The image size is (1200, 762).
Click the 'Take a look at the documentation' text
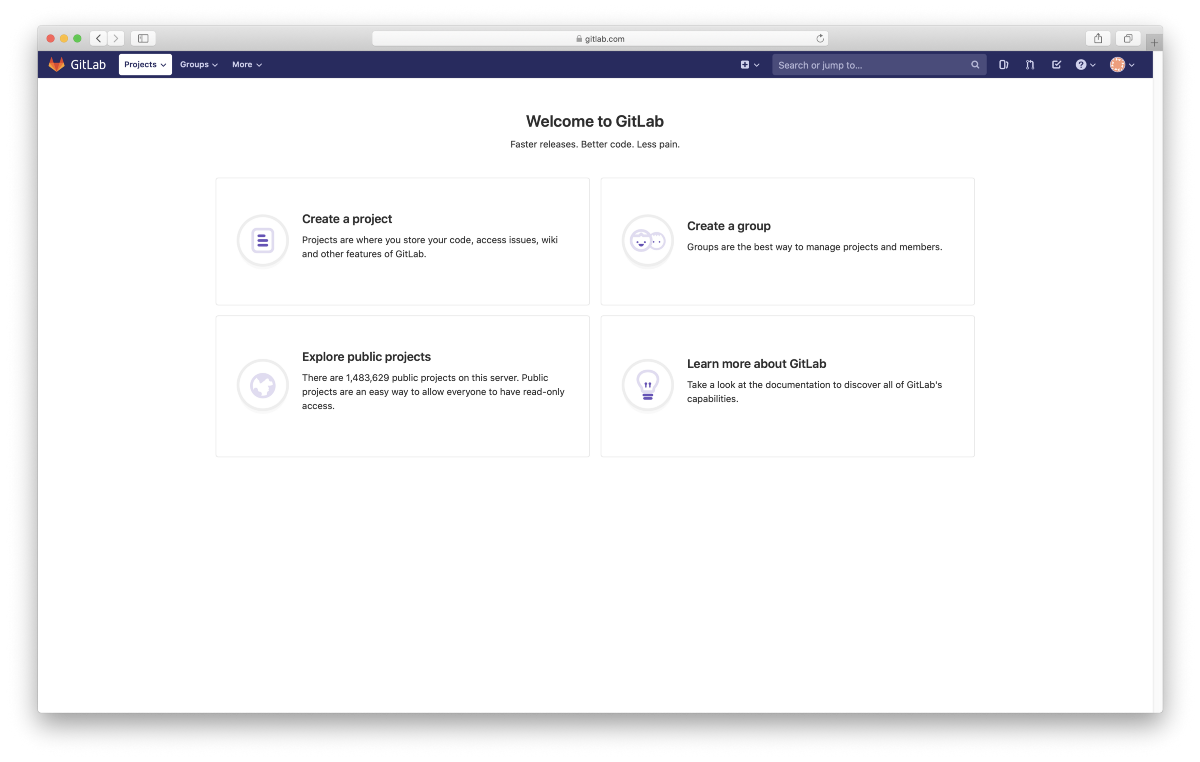pos(814,392)
